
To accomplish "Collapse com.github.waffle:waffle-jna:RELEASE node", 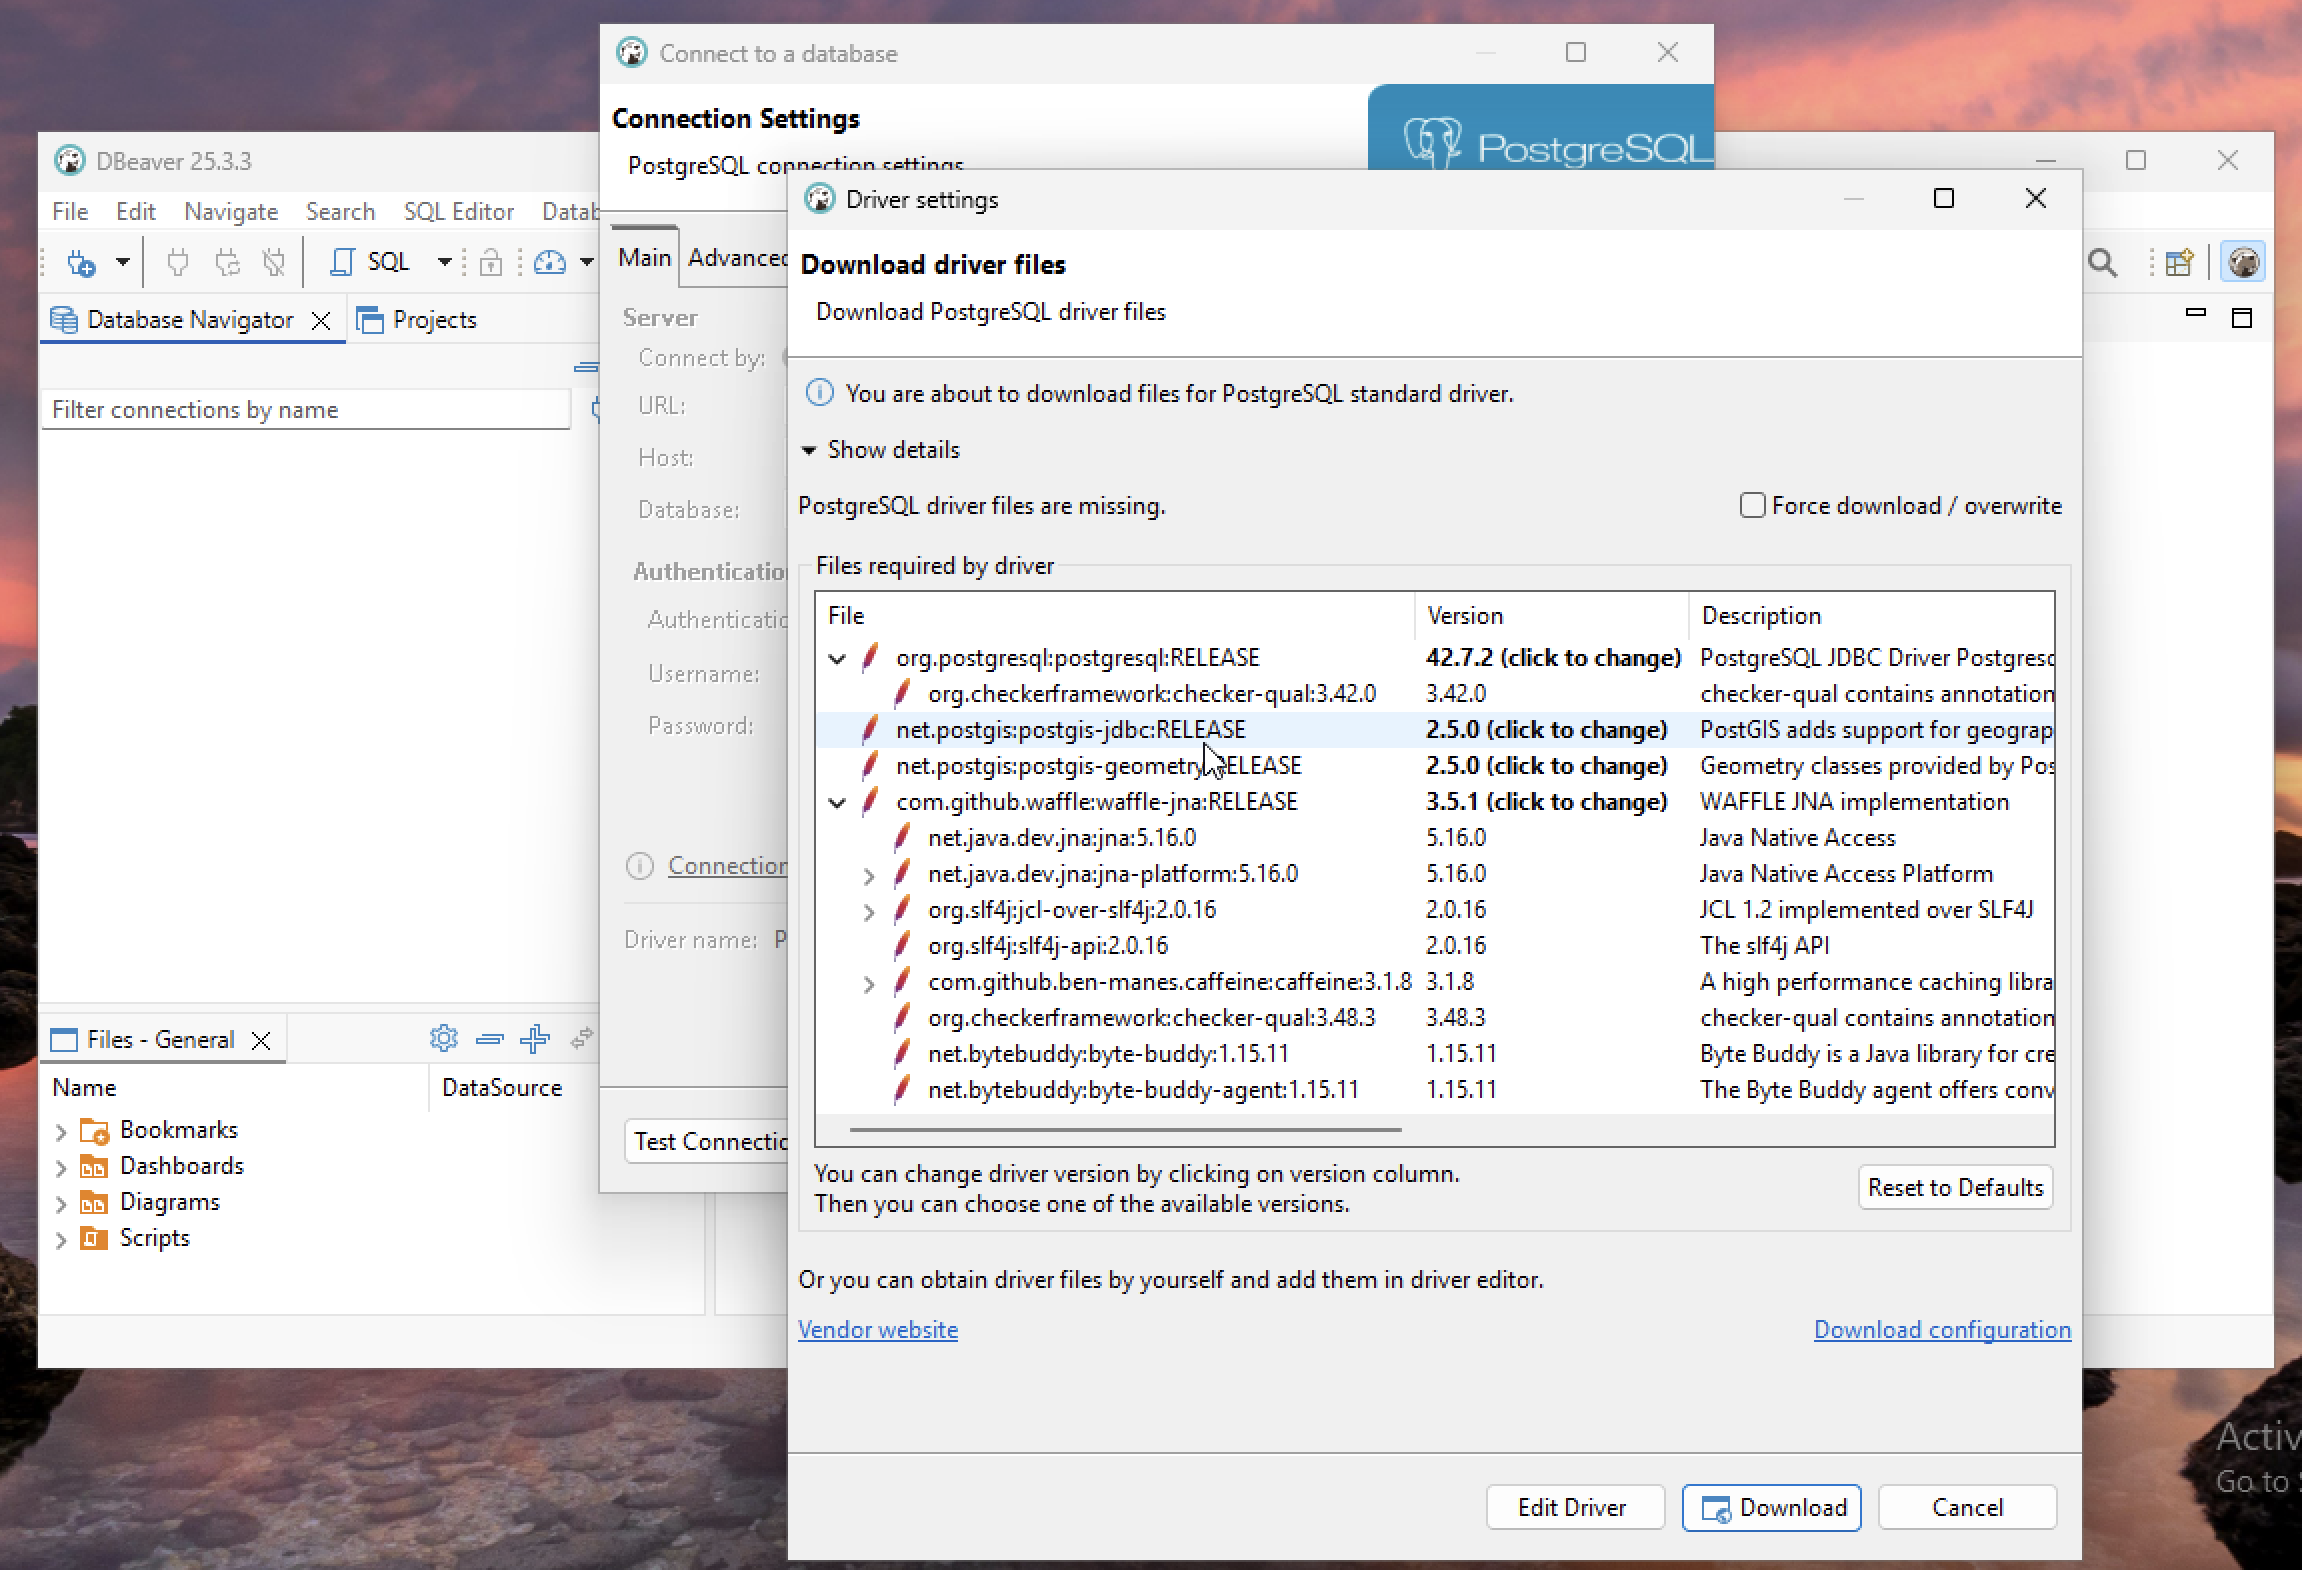I will click(x=837, y=803).
